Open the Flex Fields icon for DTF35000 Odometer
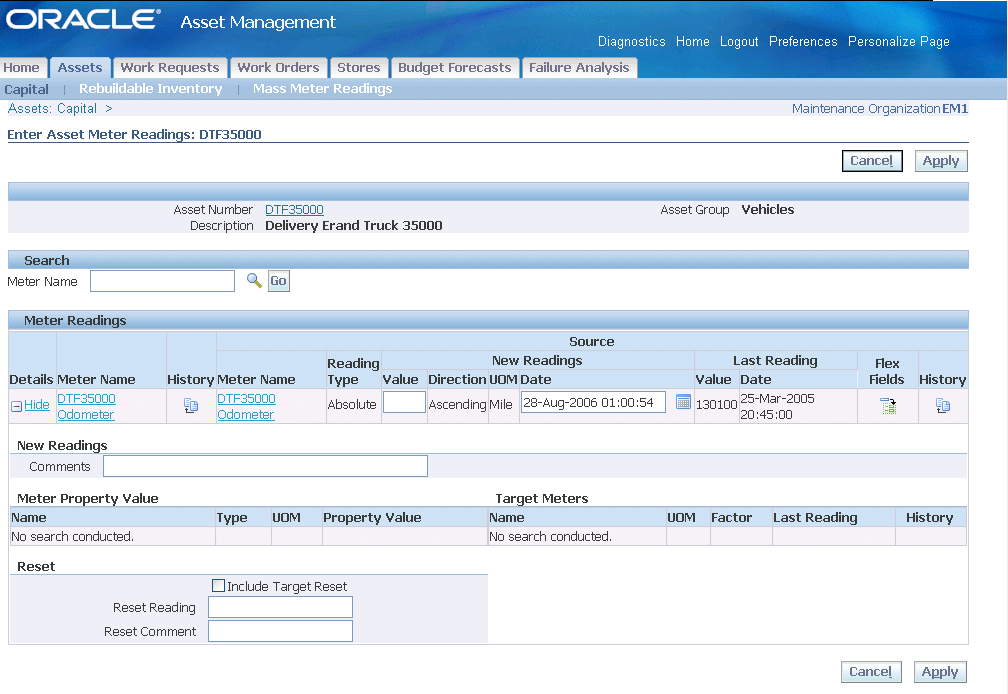The width and height of the screenshot is (1008, 694). pos(888,405)
